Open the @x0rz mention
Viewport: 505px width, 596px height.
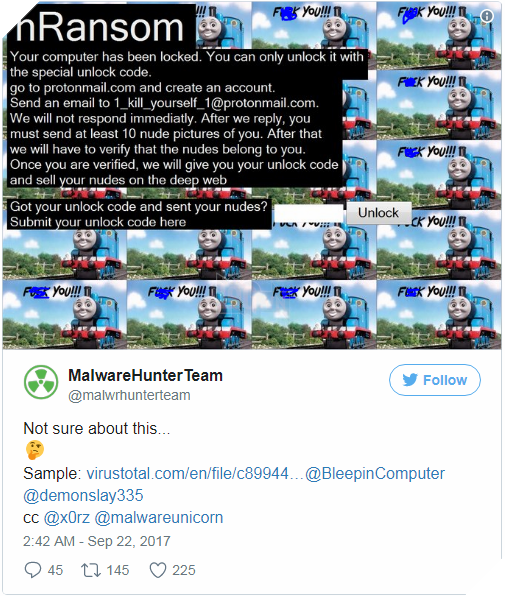pos(67,518)
